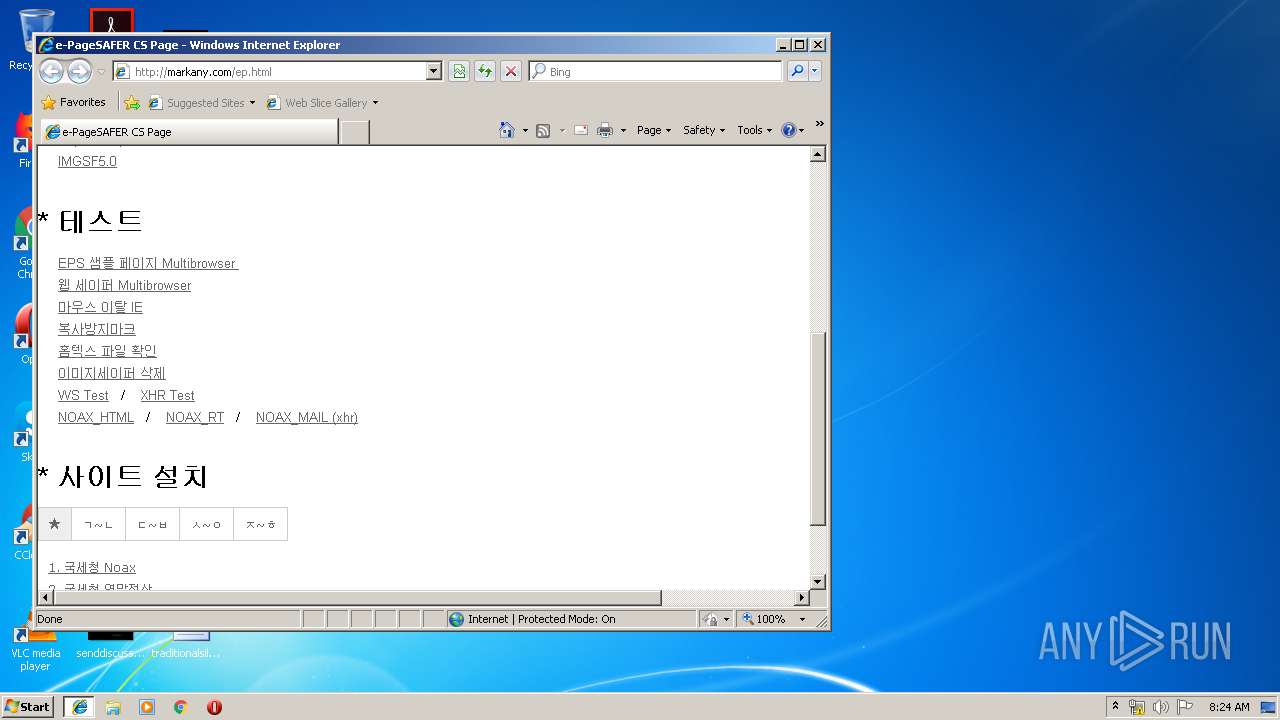Click the vertical scrollbar down arrow
The image size is (1280, 720).
tap(817, 581)
